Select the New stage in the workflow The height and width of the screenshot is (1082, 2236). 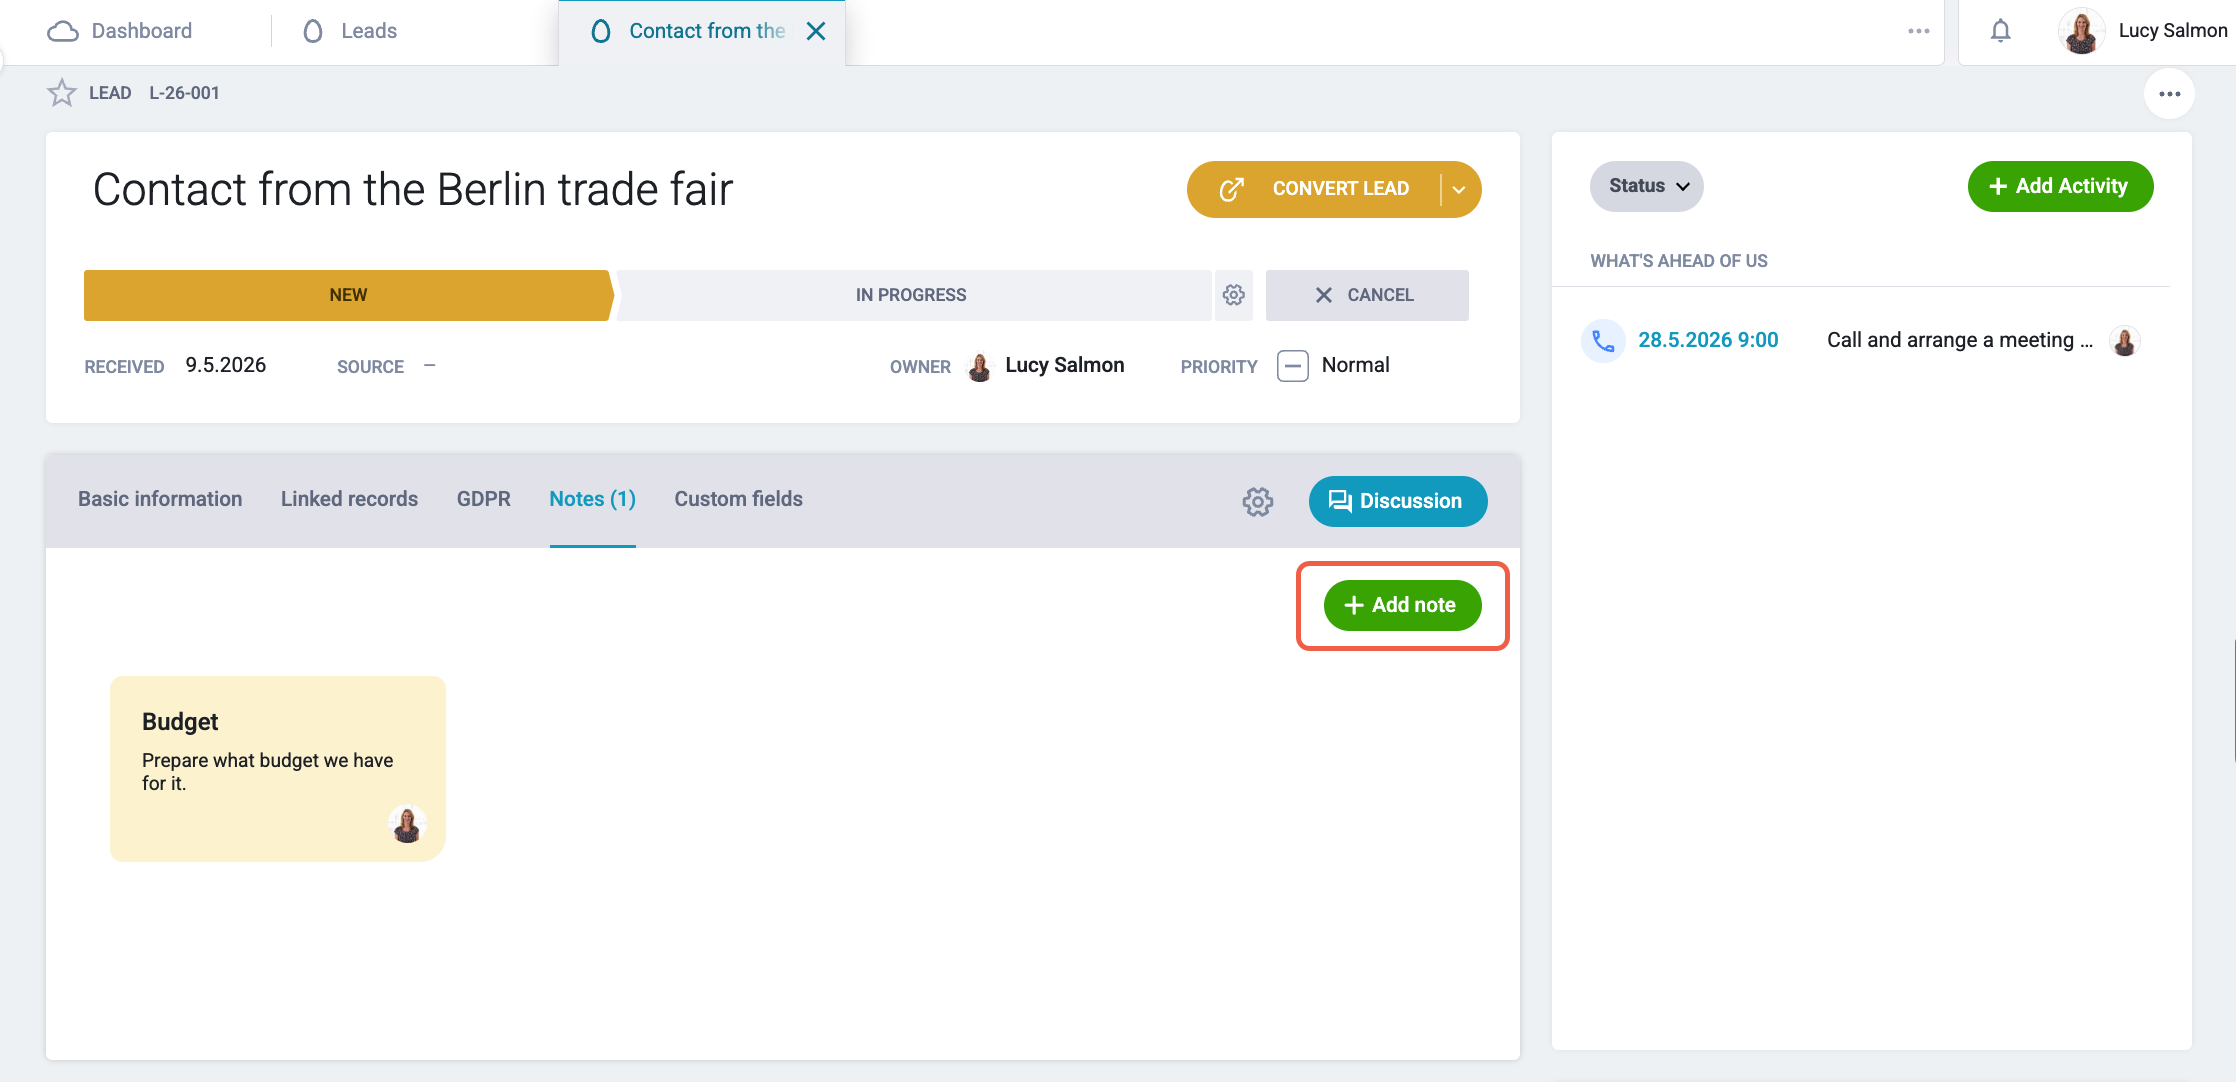pos(348,295)
